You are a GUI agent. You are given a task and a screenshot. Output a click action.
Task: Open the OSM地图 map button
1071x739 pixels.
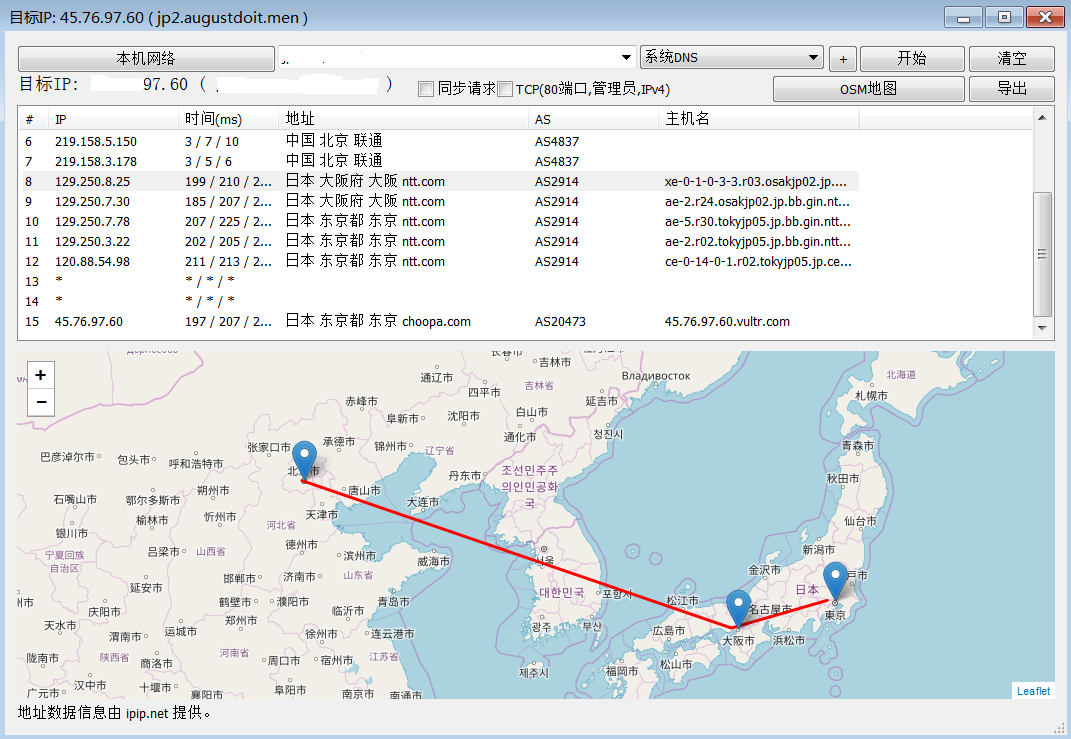868,89
